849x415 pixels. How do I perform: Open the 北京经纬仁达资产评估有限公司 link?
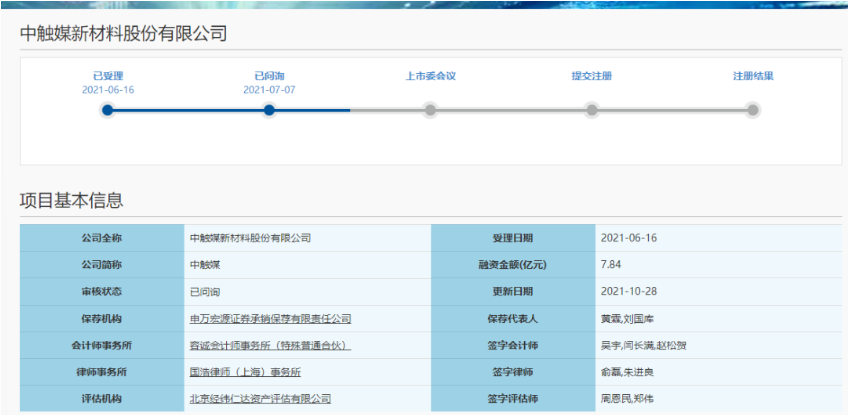(260, 399)
